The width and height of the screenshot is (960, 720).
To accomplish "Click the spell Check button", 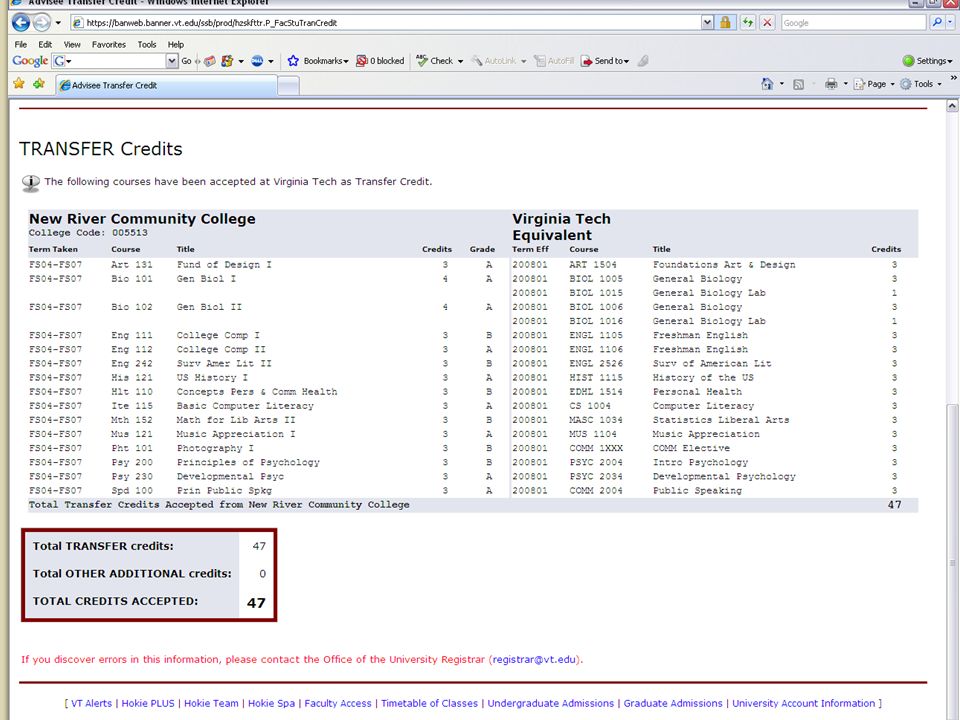I will point(435,61).
